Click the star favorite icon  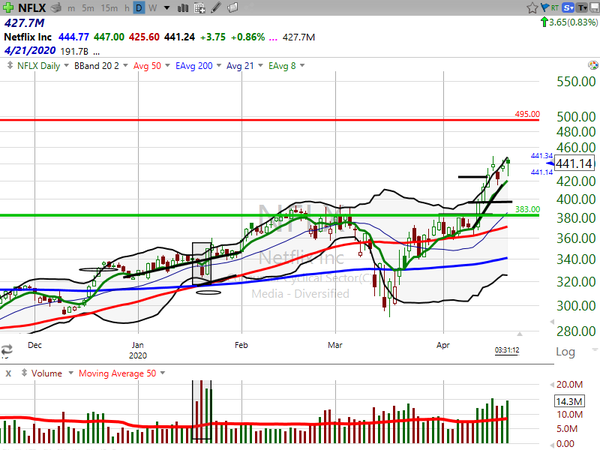click(x=532, y=8)
